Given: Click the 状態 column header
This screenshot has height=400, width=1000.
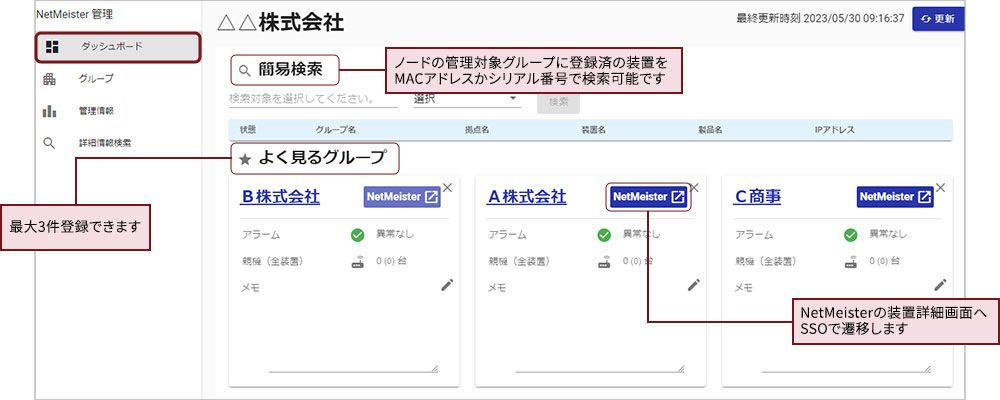Looking at the screenshot, I should tap(248, 130).
